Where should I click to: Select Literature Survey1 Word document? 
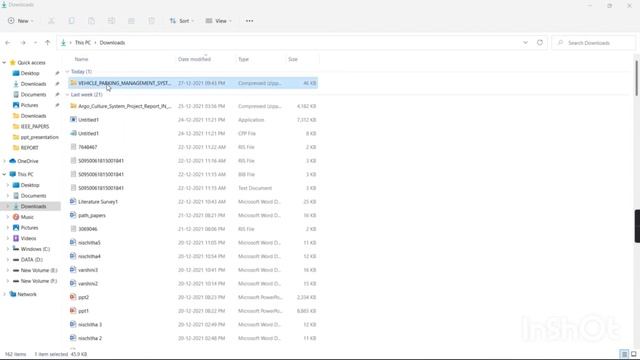coord(193,202)
